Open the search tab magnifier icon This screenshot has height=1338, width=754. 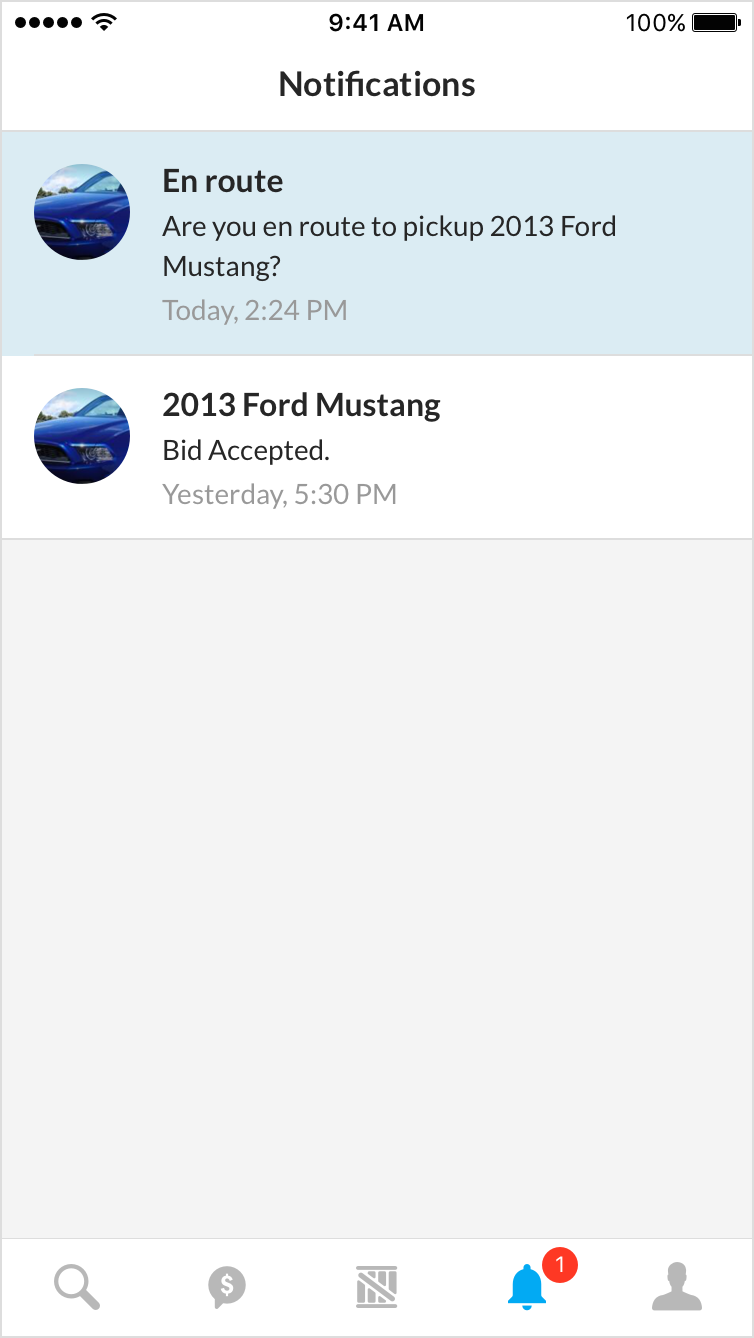coord(76,1285)
